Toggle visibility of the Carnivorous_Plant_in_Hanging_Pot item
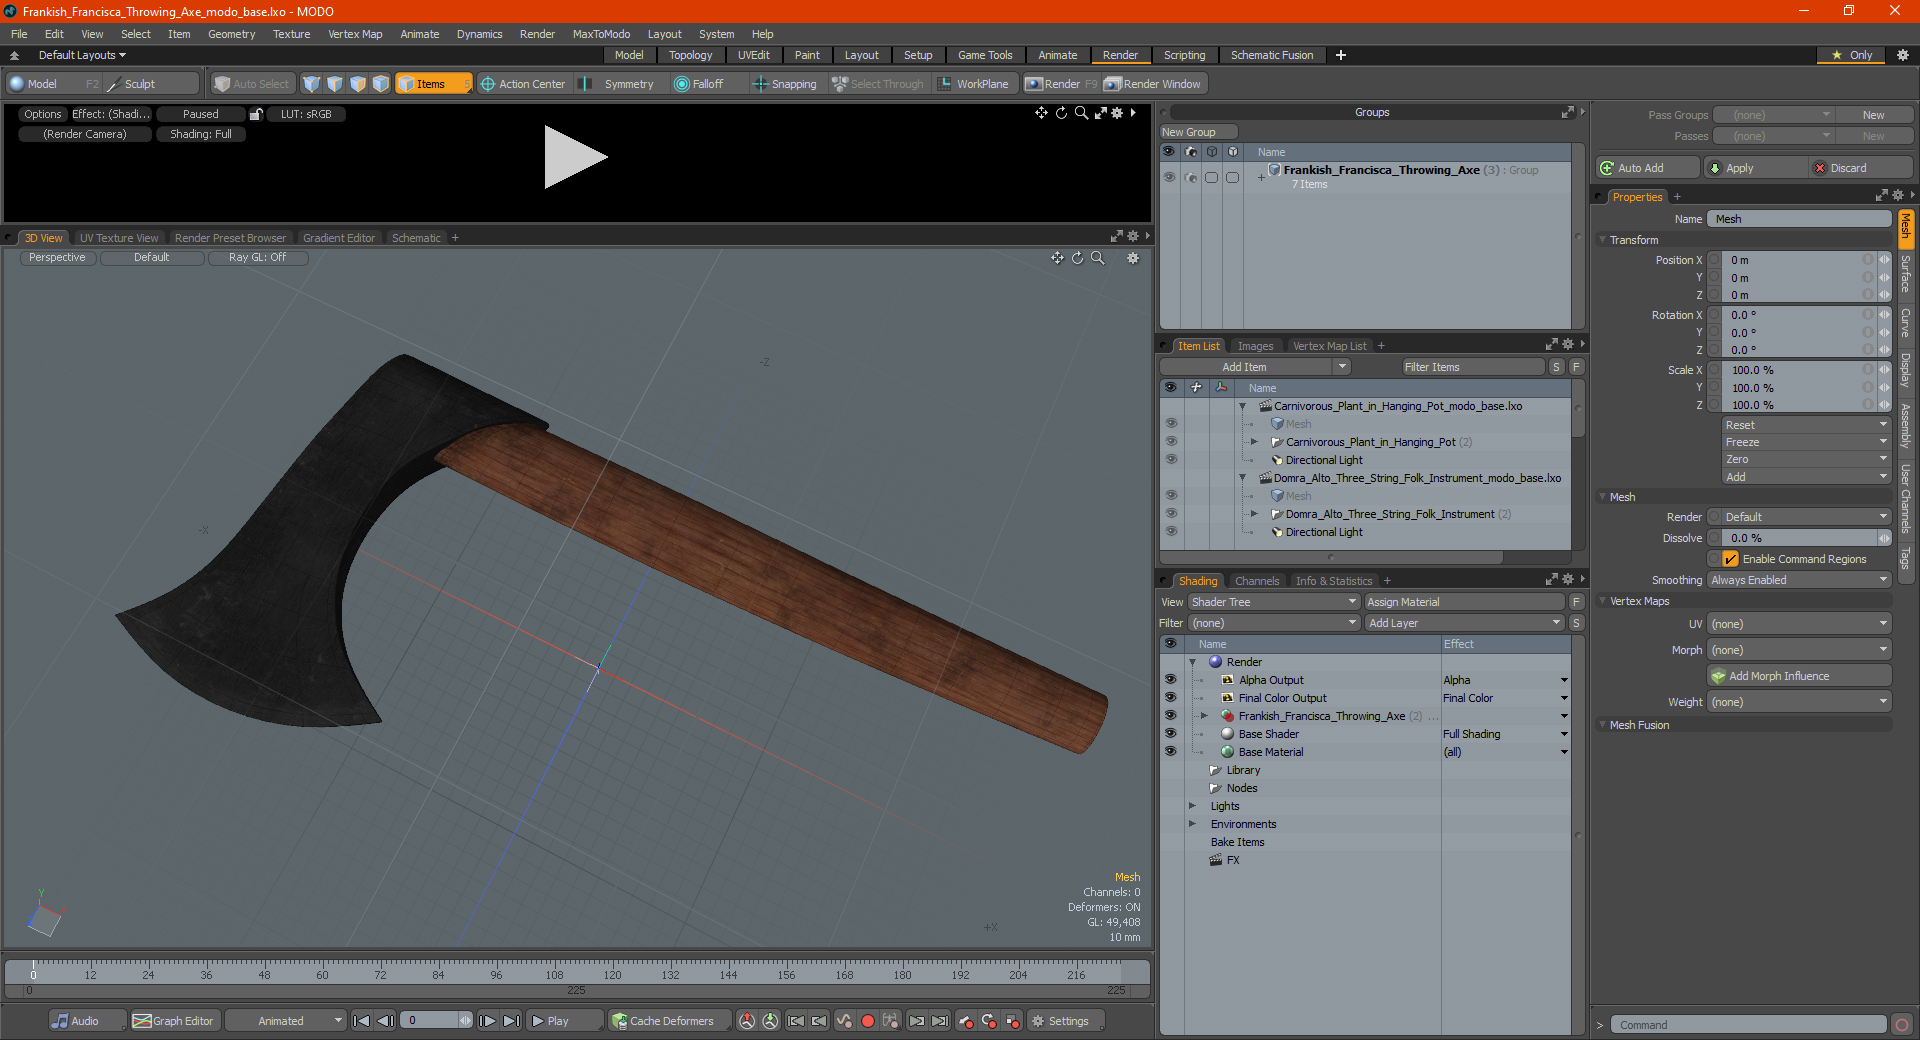Screen dimensions: 1920x1040 1171,442
